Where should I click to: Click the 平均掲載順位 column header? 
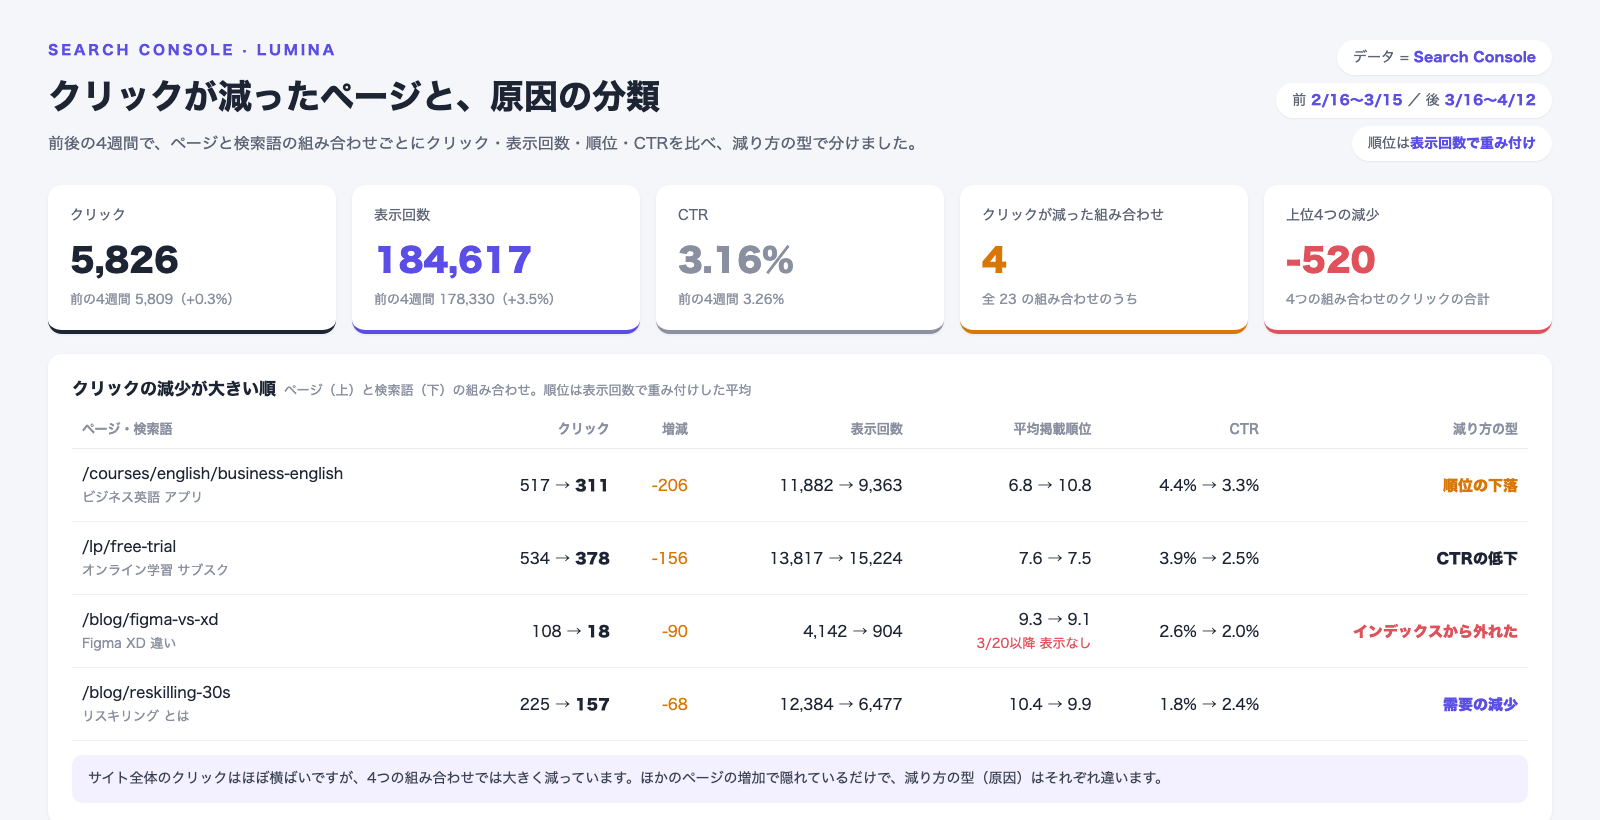[1052, 429]
